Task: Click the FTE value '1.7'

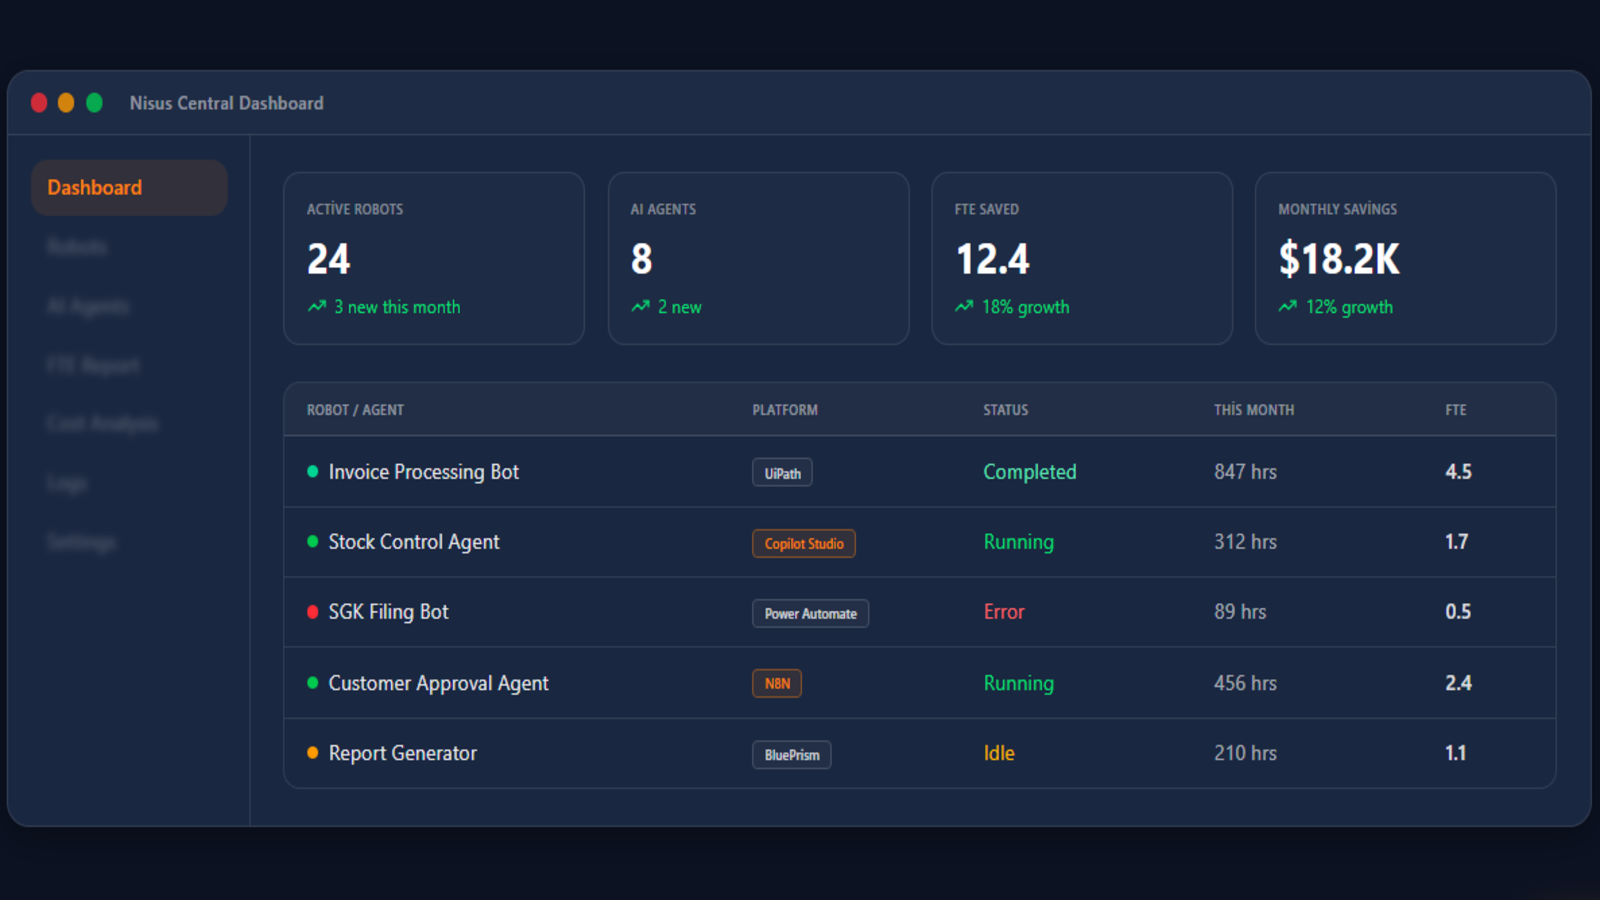Action: pos(1456,542)
